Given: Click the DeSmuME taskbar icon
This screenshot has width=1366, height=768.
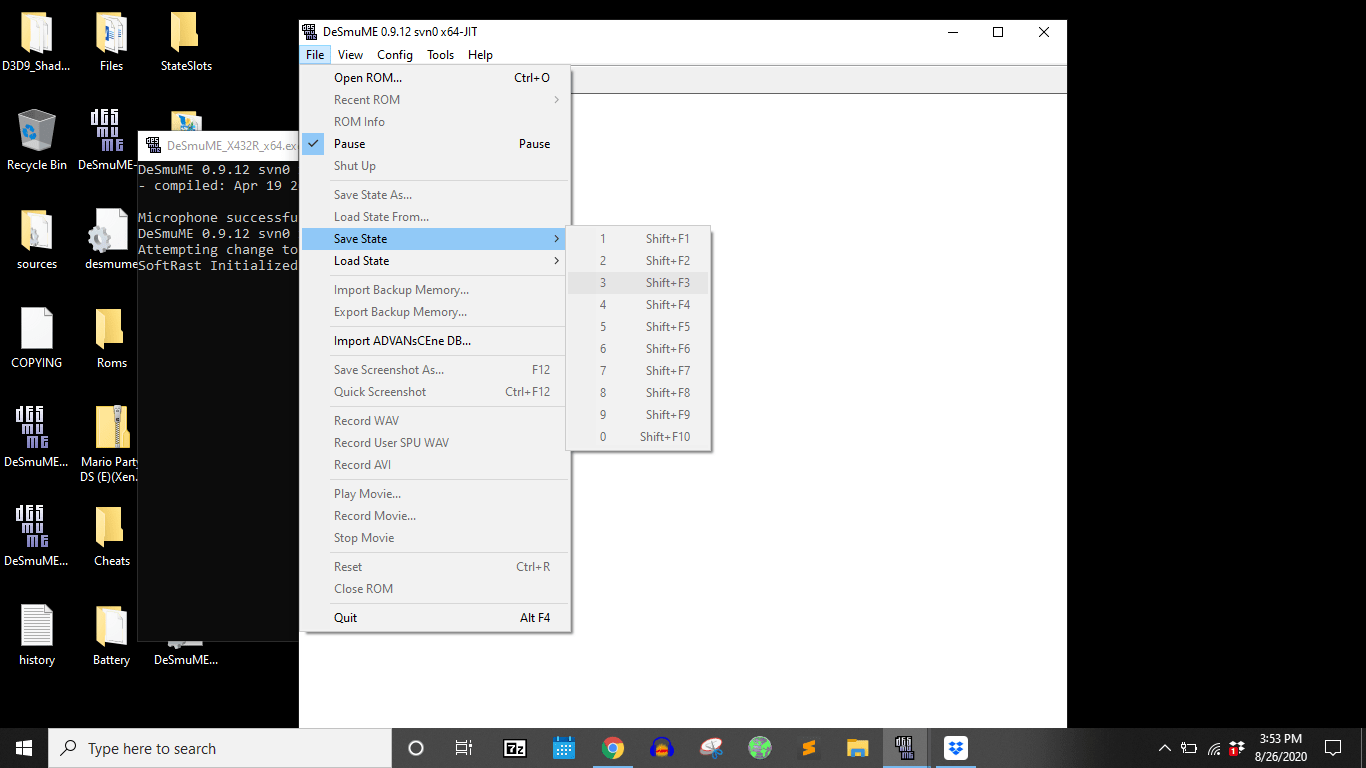Looking at the screenshot, I should pos(906,748).
